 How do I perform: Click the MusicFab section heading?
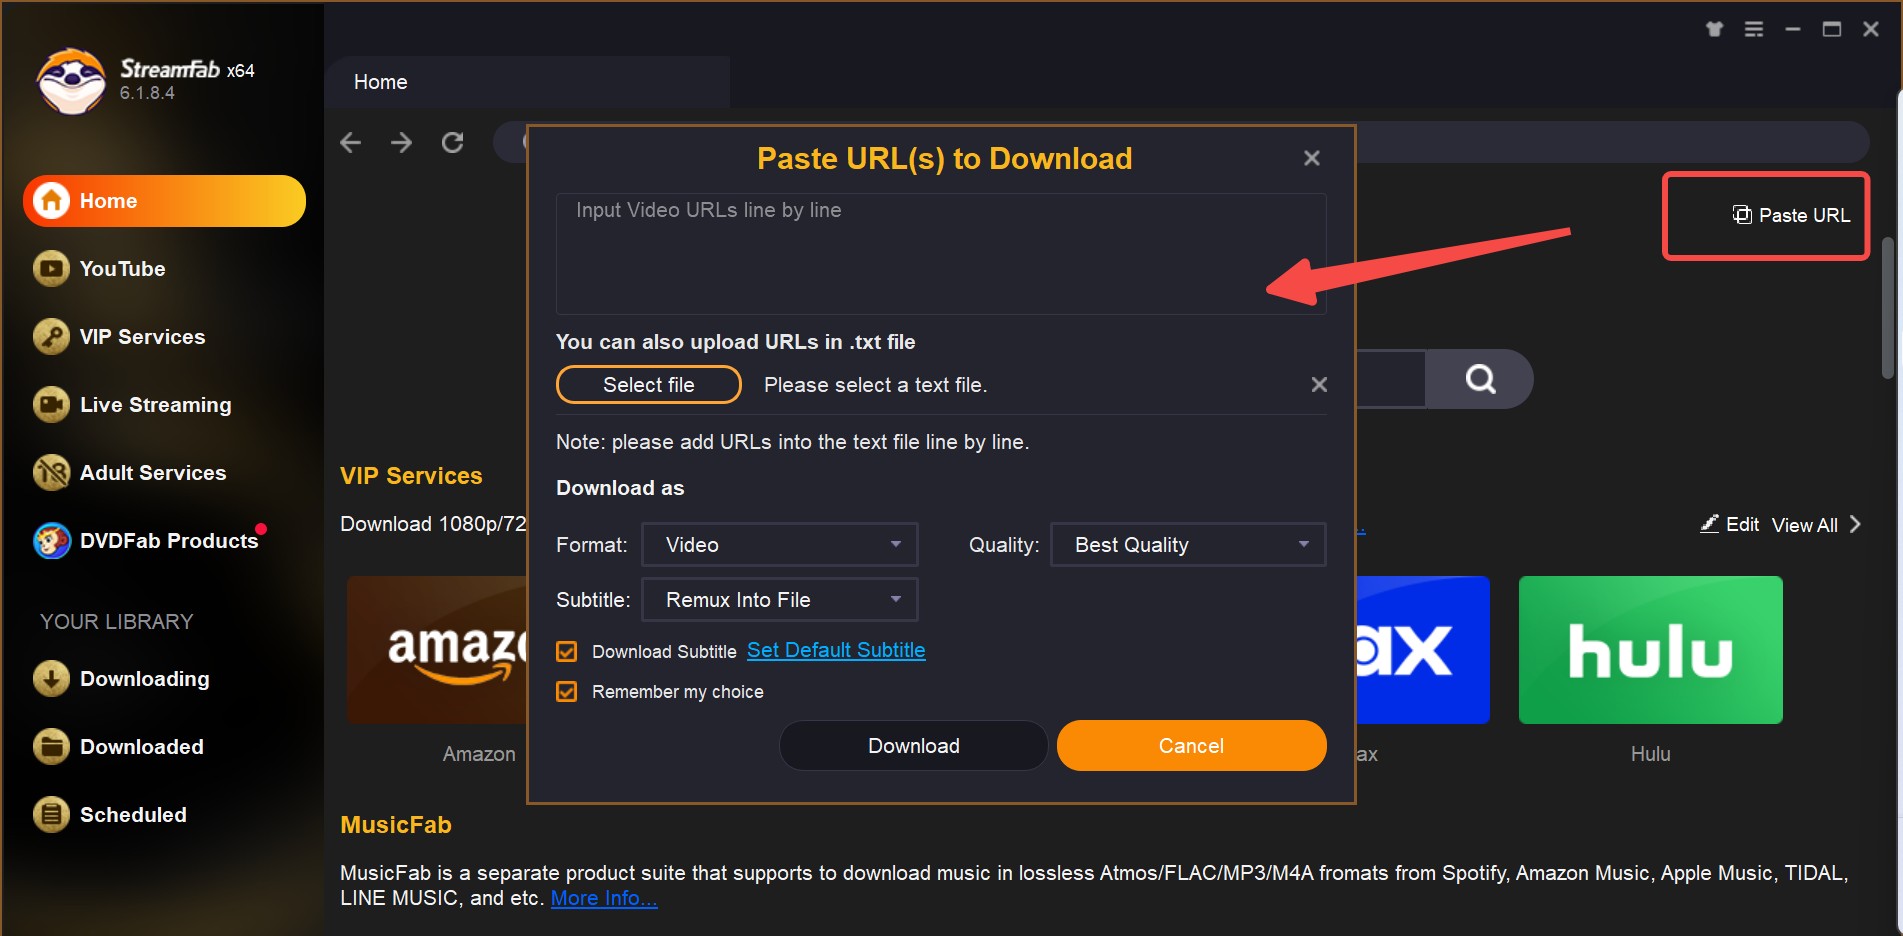tap(396, 825)
